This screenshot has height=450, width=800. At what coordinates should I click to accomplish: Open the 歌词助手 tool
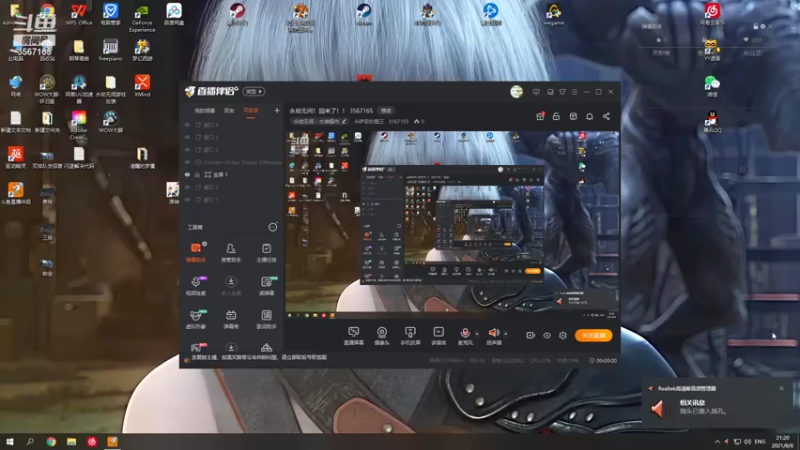point(266,319)
